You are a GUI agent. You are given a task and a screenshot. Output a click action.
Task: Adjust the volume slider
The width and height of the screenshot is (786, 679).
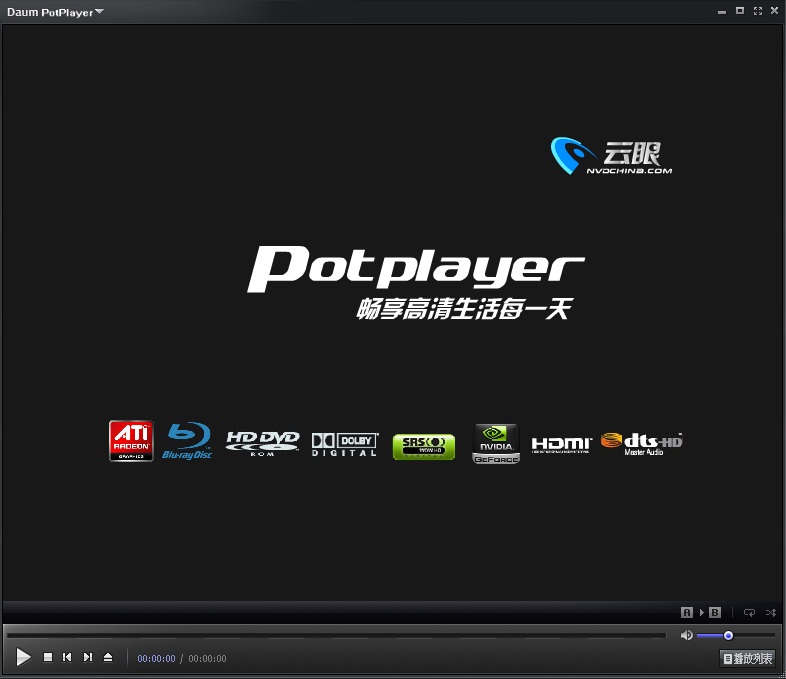click(x=736, y=635)
